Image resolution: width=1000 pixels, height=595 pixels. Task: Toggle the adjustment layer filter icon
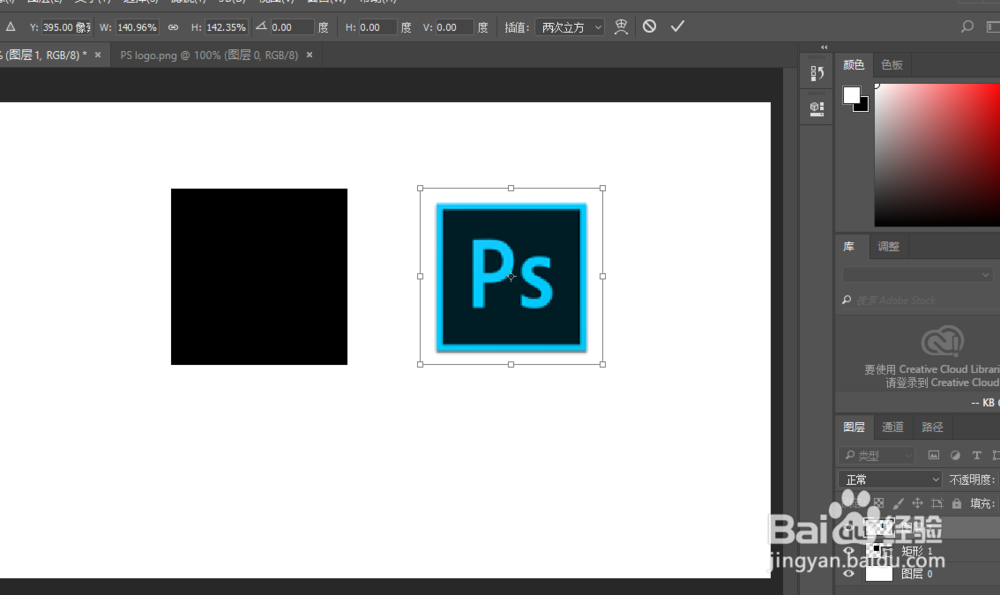pos(955,455)
